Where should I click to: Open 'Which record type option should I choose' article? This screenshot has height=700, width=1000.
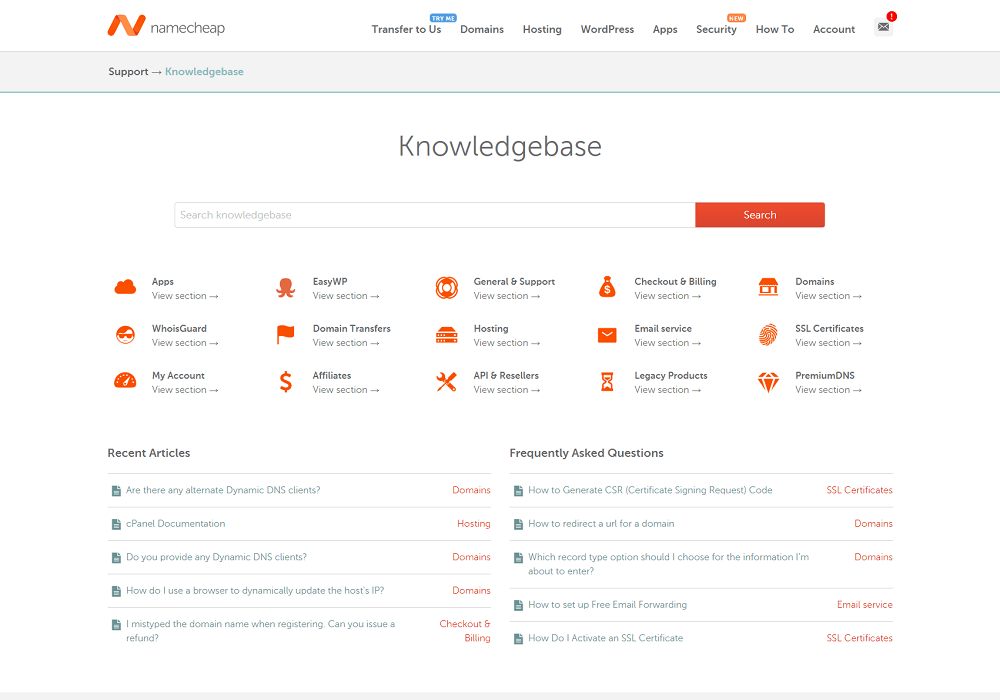pos(668,564)
